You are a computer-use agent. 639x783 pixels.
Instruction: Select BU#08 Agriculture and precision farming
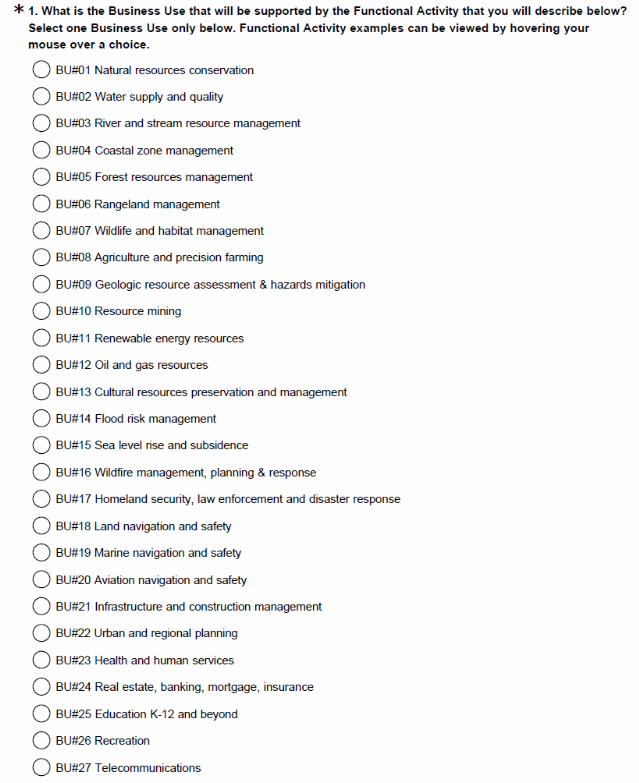42,258
